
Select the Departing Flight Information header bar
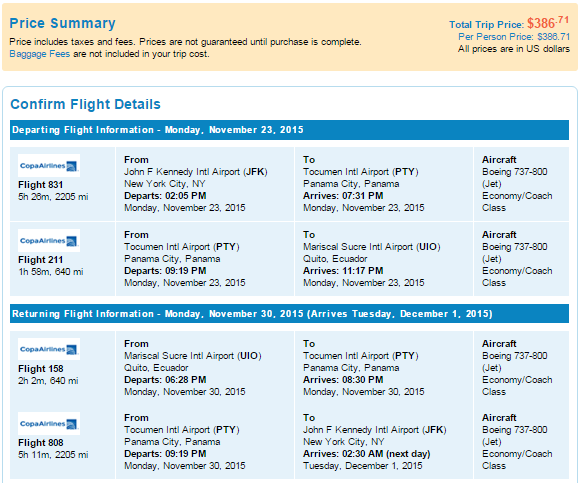(289, 130)
